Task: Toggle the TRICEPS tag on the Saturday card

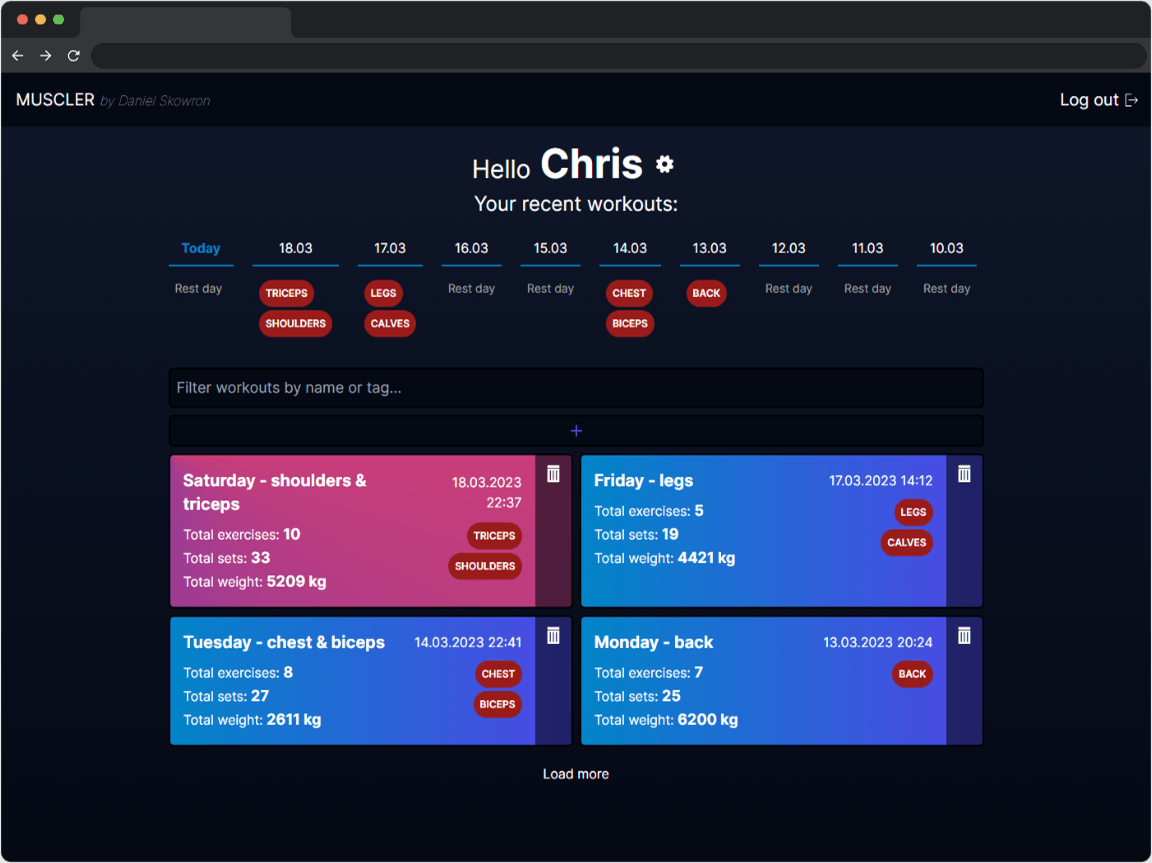Action: tap(494, 536)
